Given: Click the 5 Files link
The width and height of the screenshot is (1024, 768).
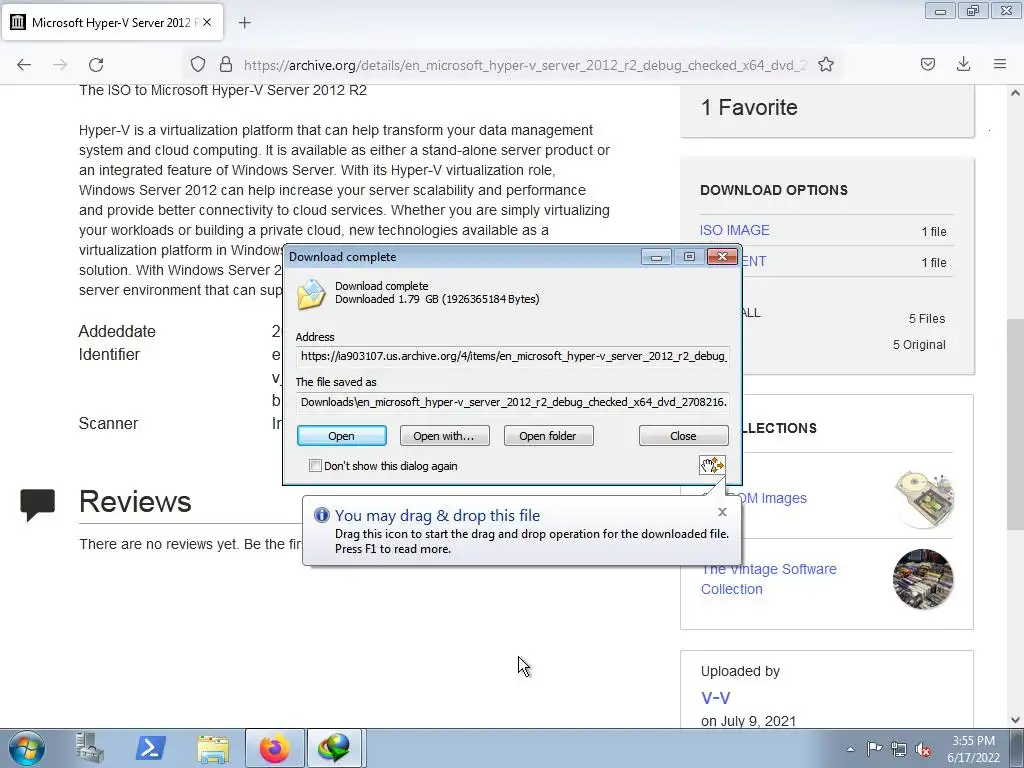Looking at the screenshot, I should tap(927, 319).
